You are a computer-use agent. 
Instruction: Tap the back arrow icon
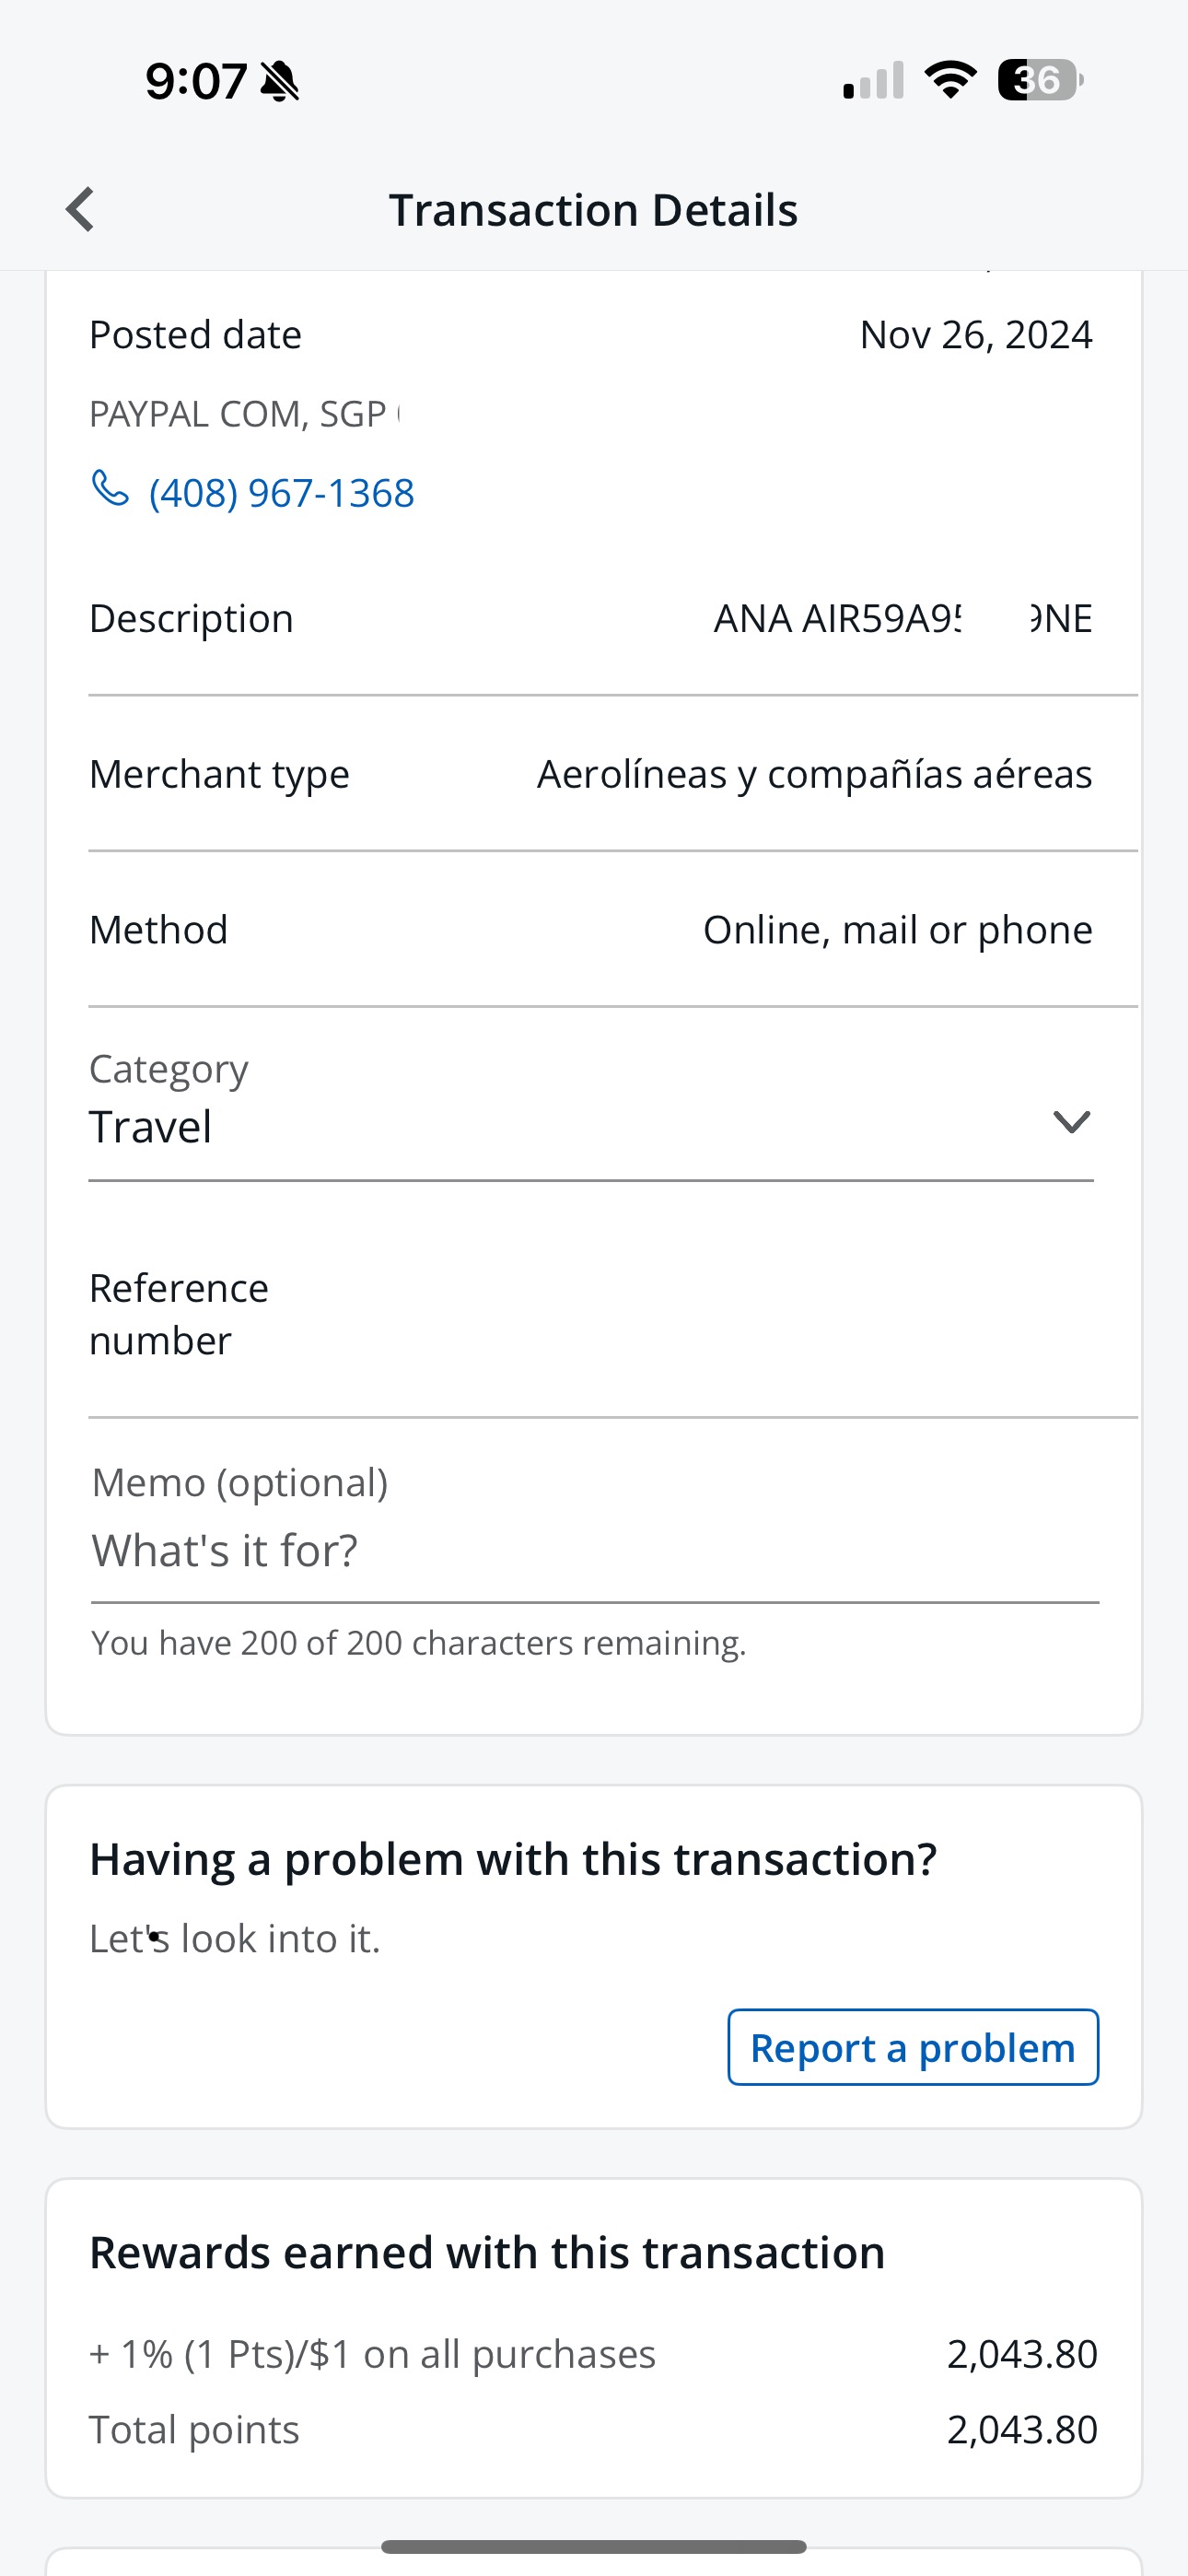point(80,210)
